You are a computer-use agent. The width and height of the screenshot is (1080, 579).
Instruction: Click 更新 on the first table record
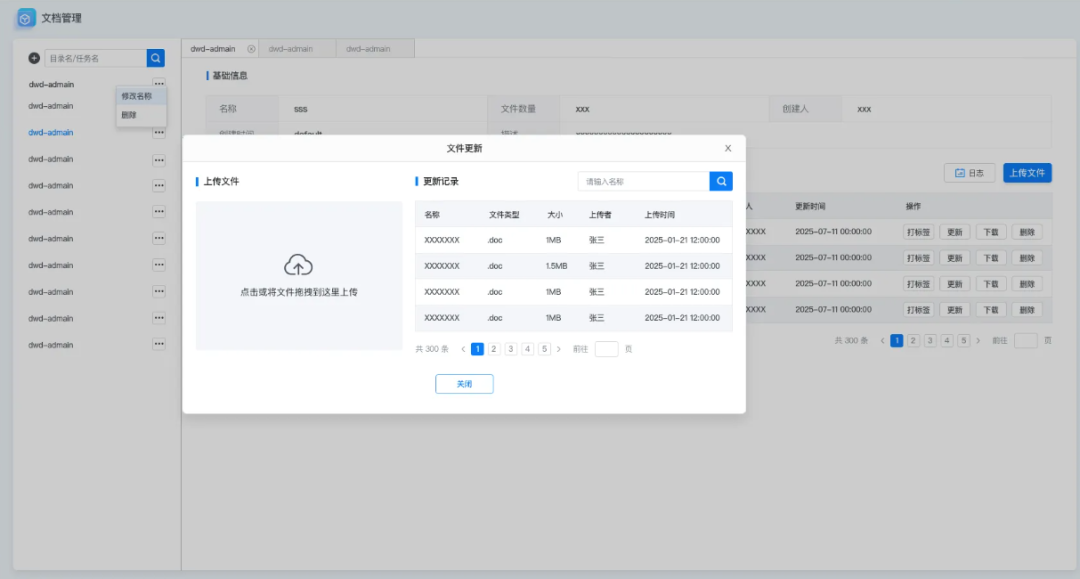[x=955, y=231]
